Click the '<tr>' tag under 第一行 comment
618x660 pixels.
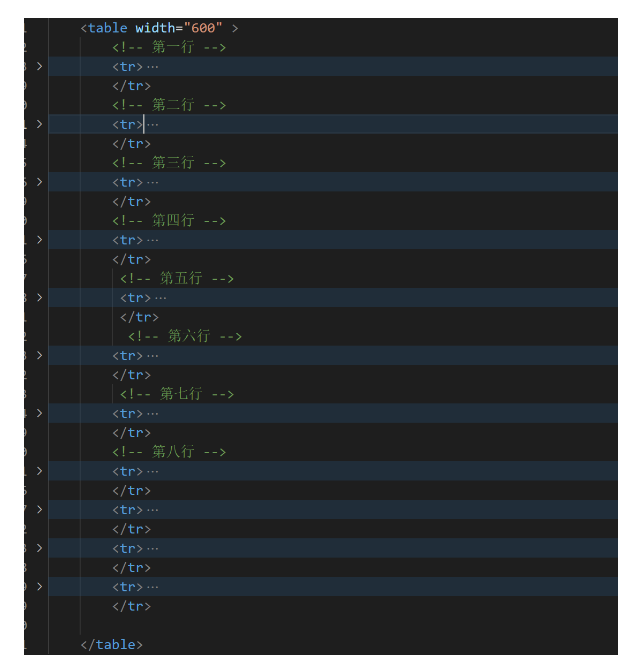pyautogui.click(x=128, y=67)
